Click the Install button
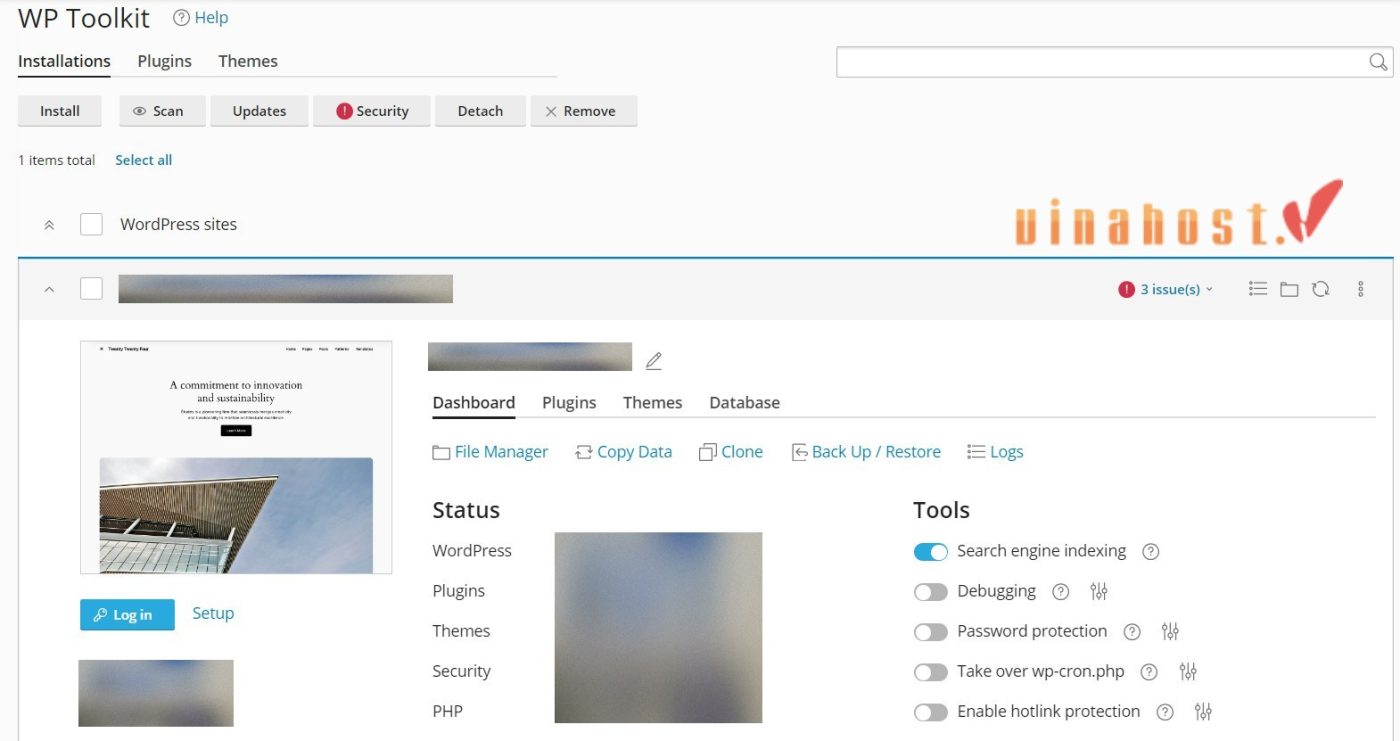This screenshot has height=741, width=1400. [x=60, y=111]
